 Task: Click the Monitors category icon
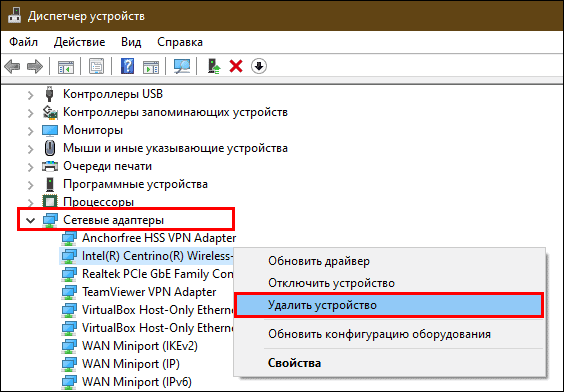pos(50,130)
